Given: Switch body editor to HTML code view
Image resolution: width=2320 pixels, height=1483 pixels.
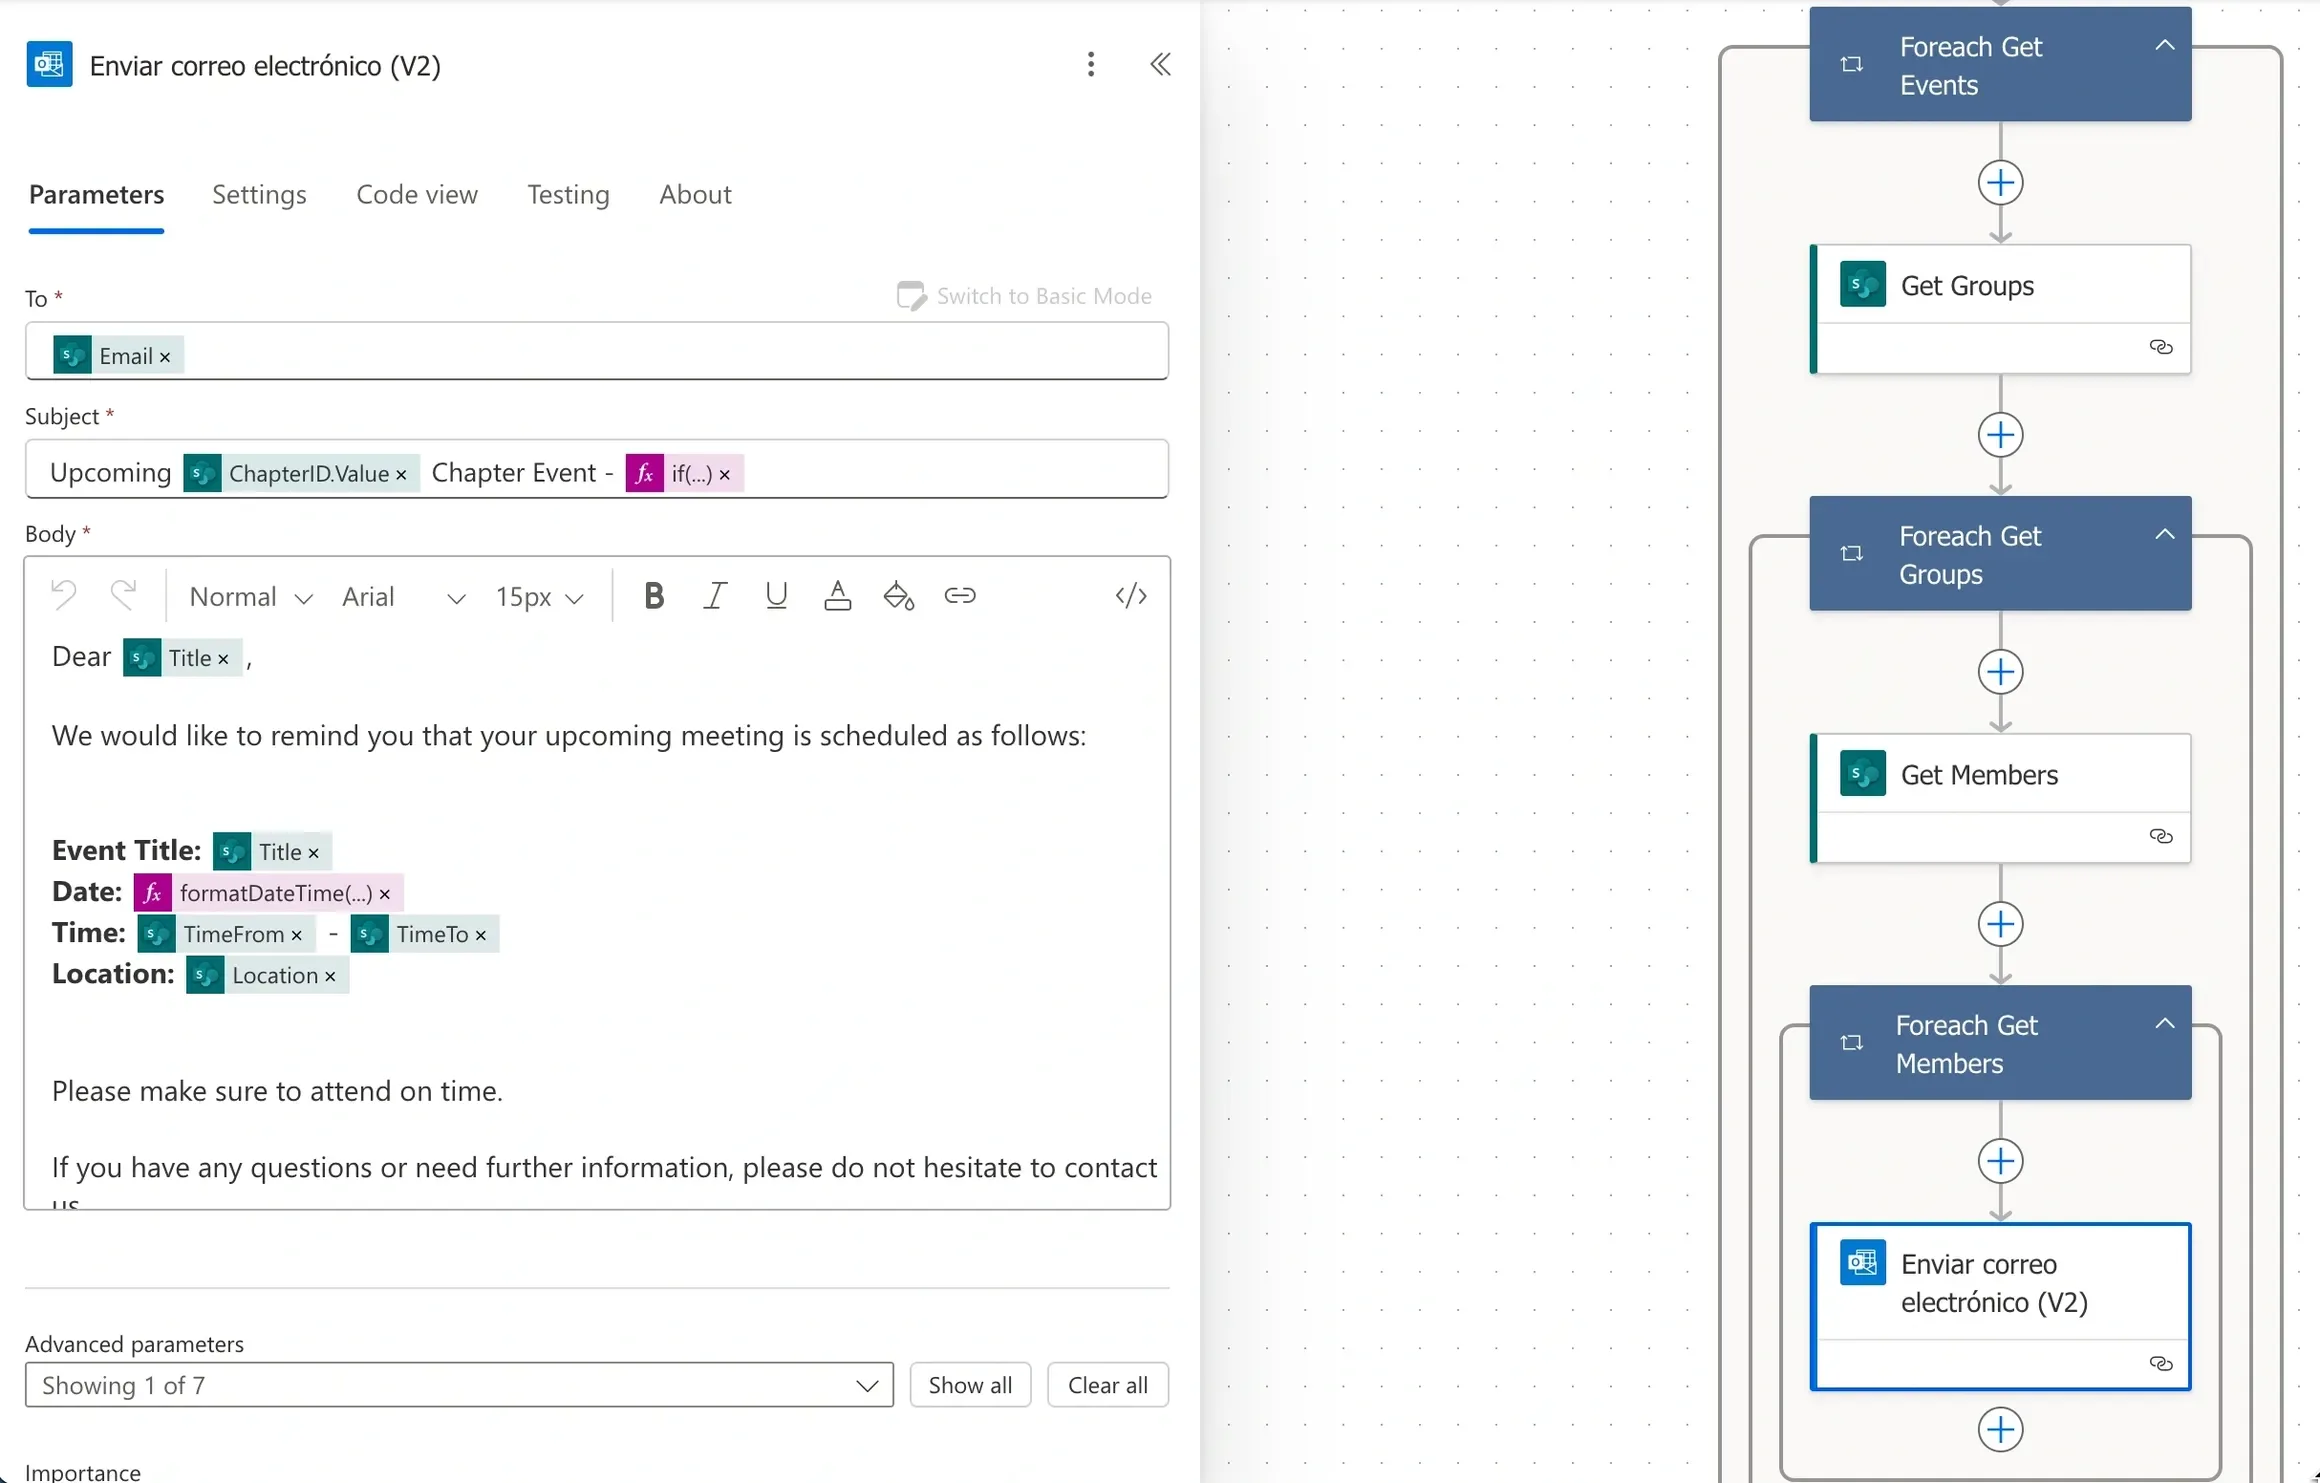Looking at the screenshot, I should [x=1131, y=596].
